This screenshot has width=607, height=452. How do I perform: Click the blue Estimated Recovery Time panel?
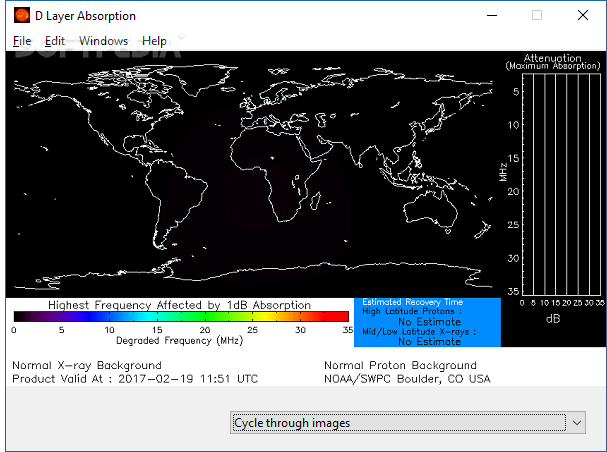(x=427, y=322)
